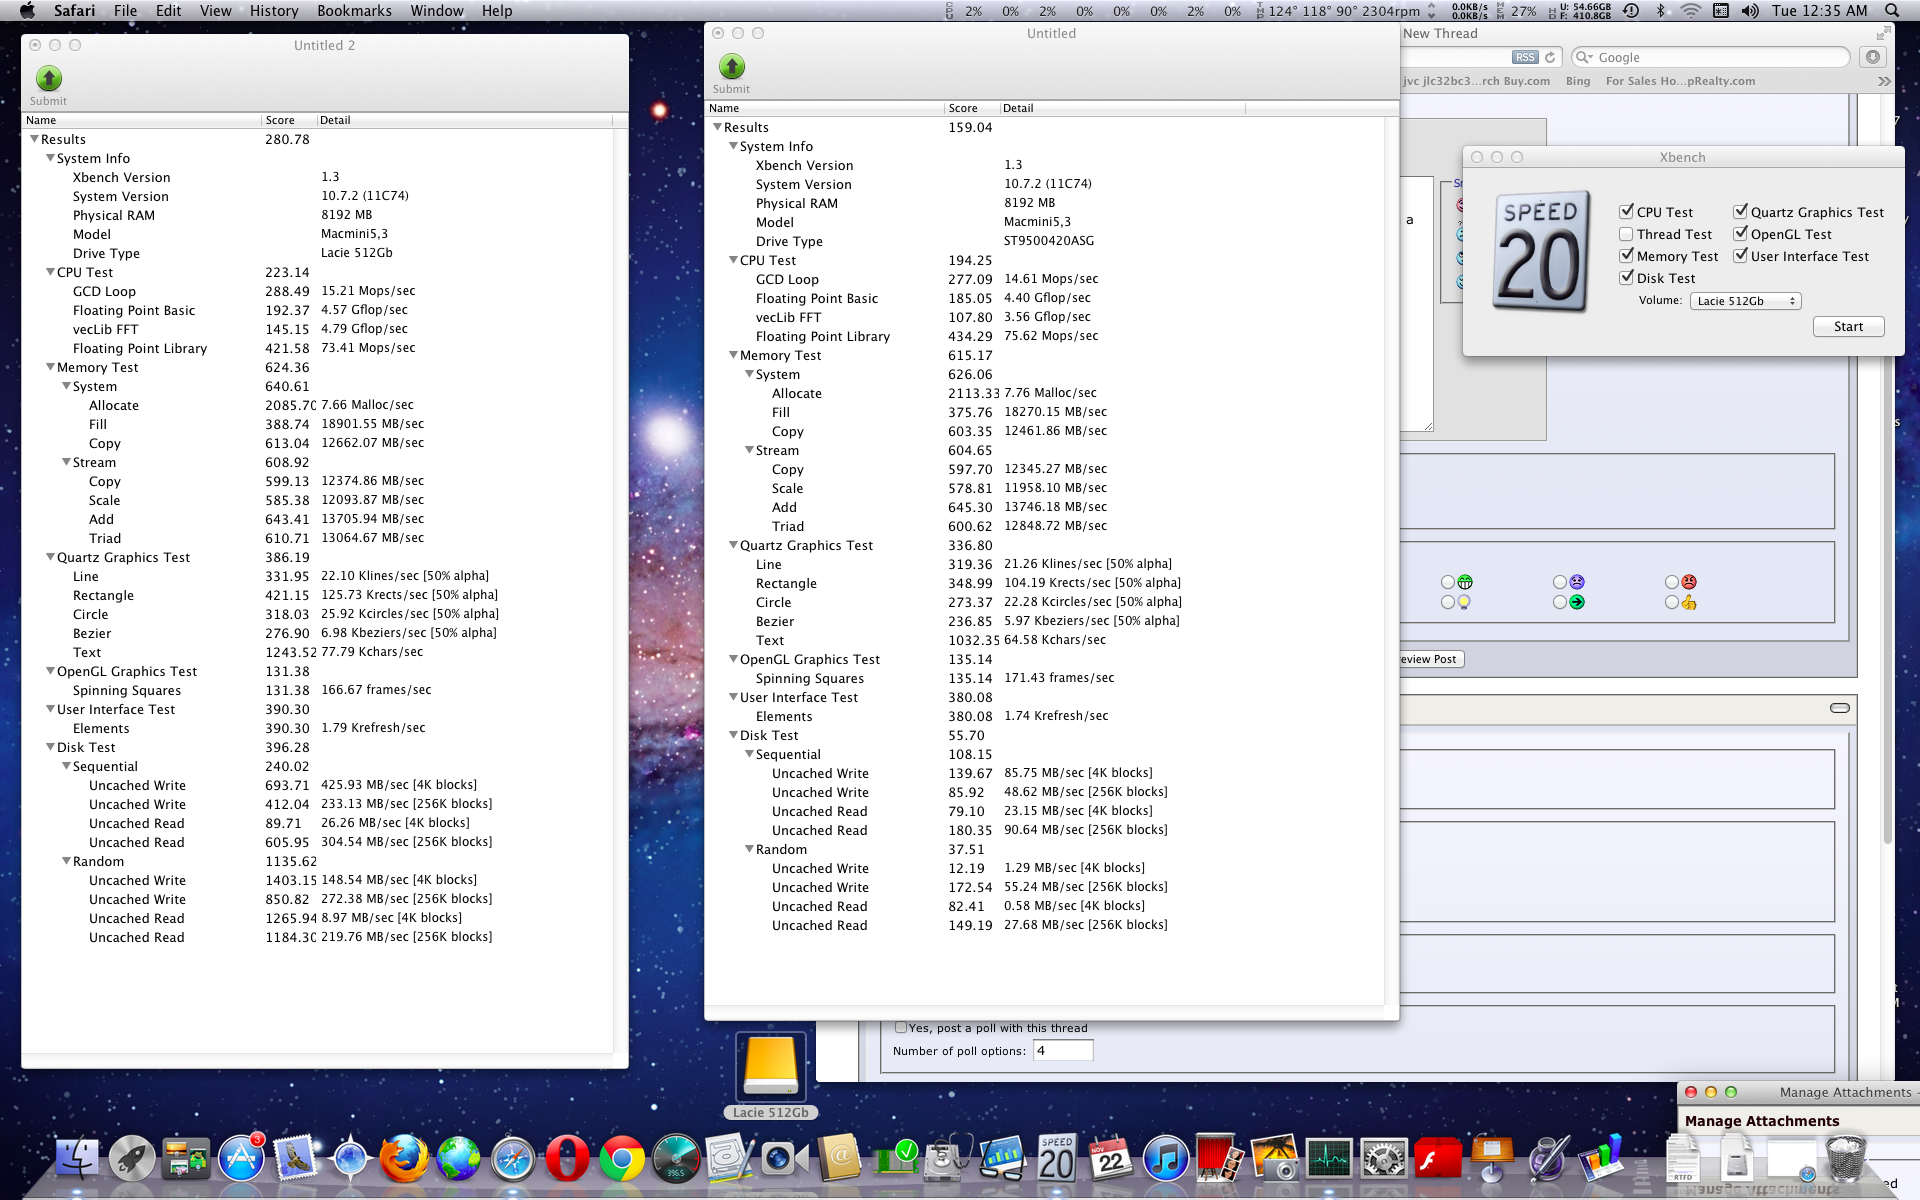Screen dimensions: 1920x1200
Task: Click the Preview Post button
Action: (1430, 659)
